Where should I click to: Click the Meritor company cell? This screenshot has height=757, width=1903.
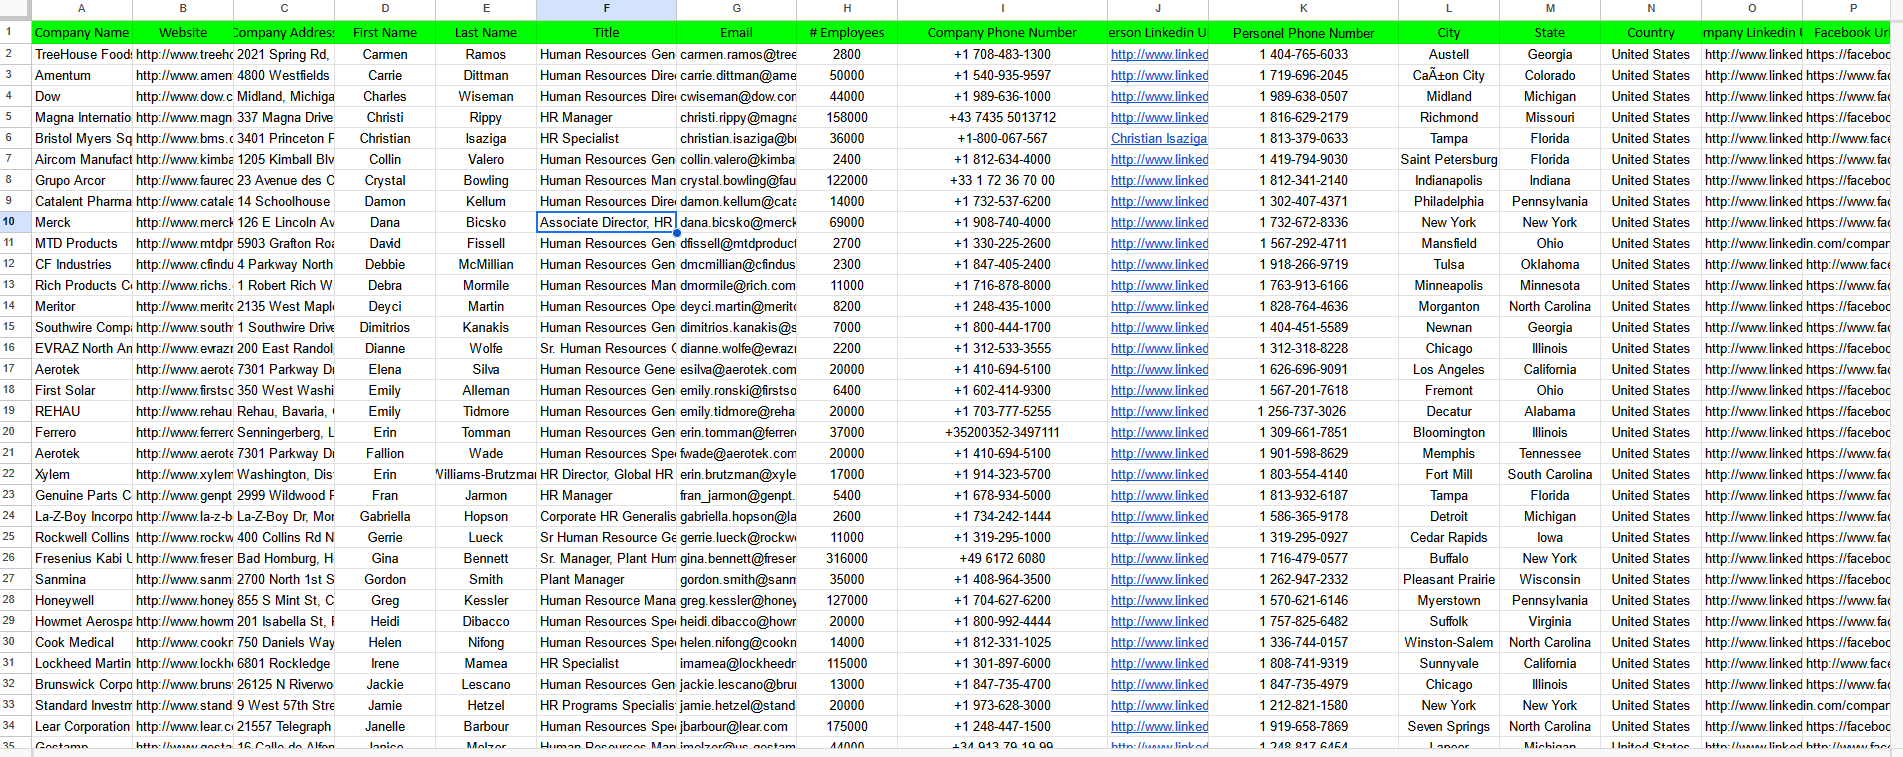(x=82, y=306)
